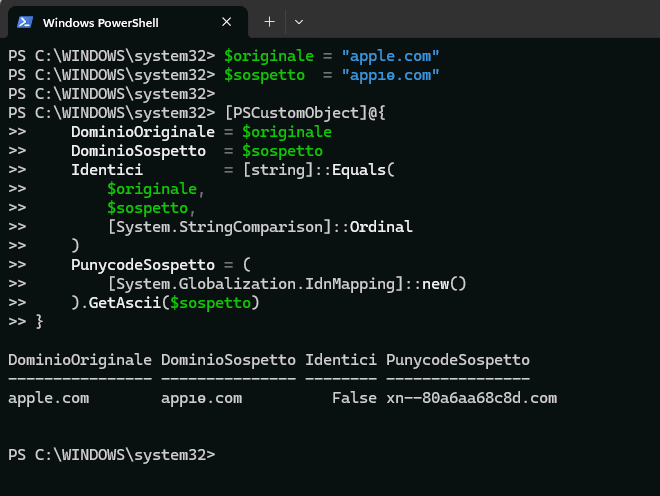Click the DominioSospetto output column header

(228, 360)
